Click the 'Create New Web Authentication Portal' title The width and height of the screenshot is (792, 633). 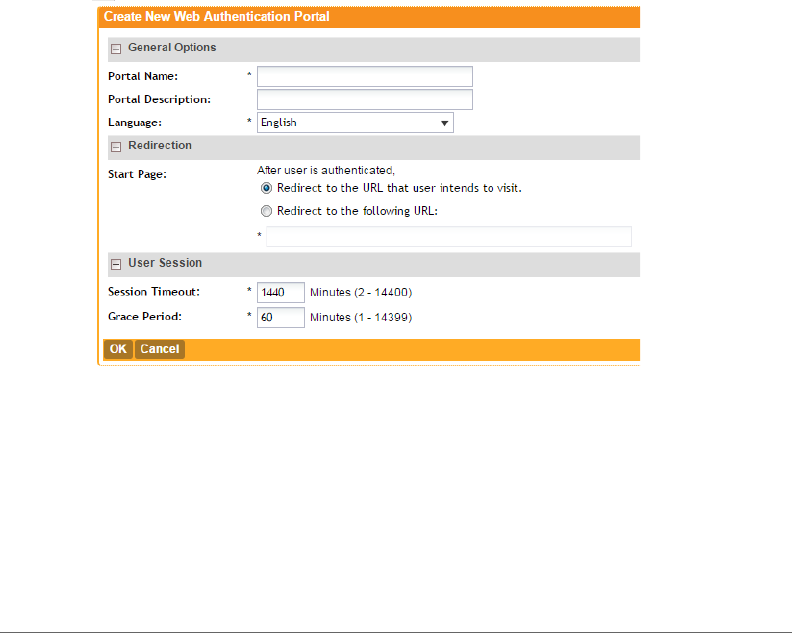point(217,17)
